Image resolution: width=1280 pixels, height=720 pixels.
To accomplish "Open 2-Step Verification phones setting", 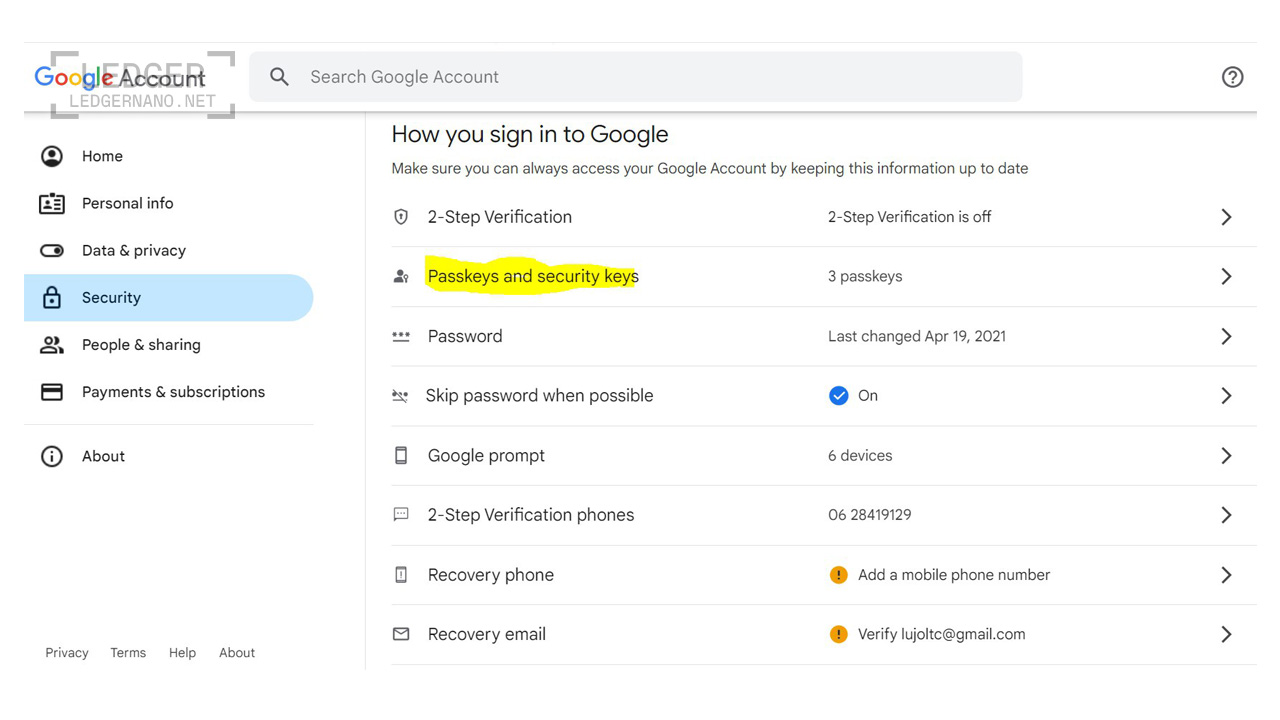I will (x=531, y=515).
